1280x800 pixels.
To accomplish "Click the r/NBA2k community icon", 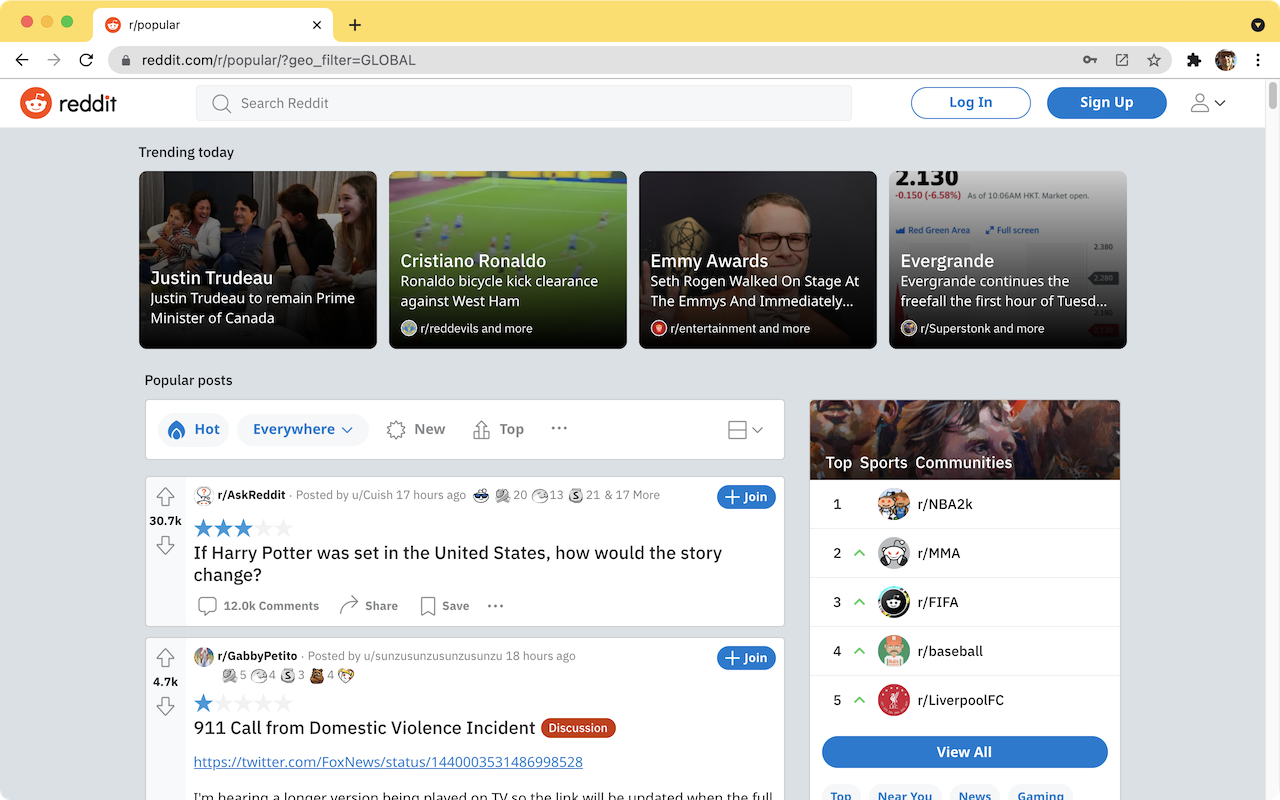I will 893,504.
